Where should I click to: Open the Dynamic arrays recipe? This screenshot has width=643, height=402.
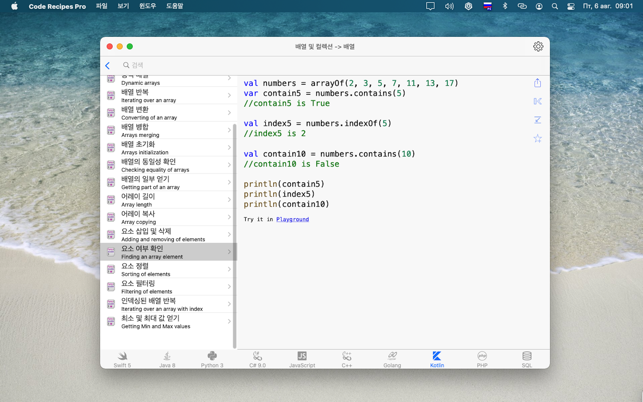coord(168,80)
